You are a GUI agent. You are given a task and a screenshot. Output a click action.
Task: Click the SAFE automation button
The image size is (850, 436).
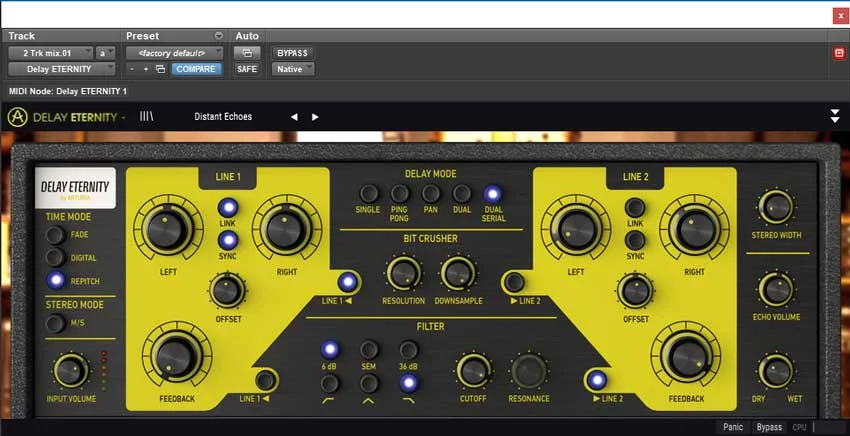click(x=247, y=69)
